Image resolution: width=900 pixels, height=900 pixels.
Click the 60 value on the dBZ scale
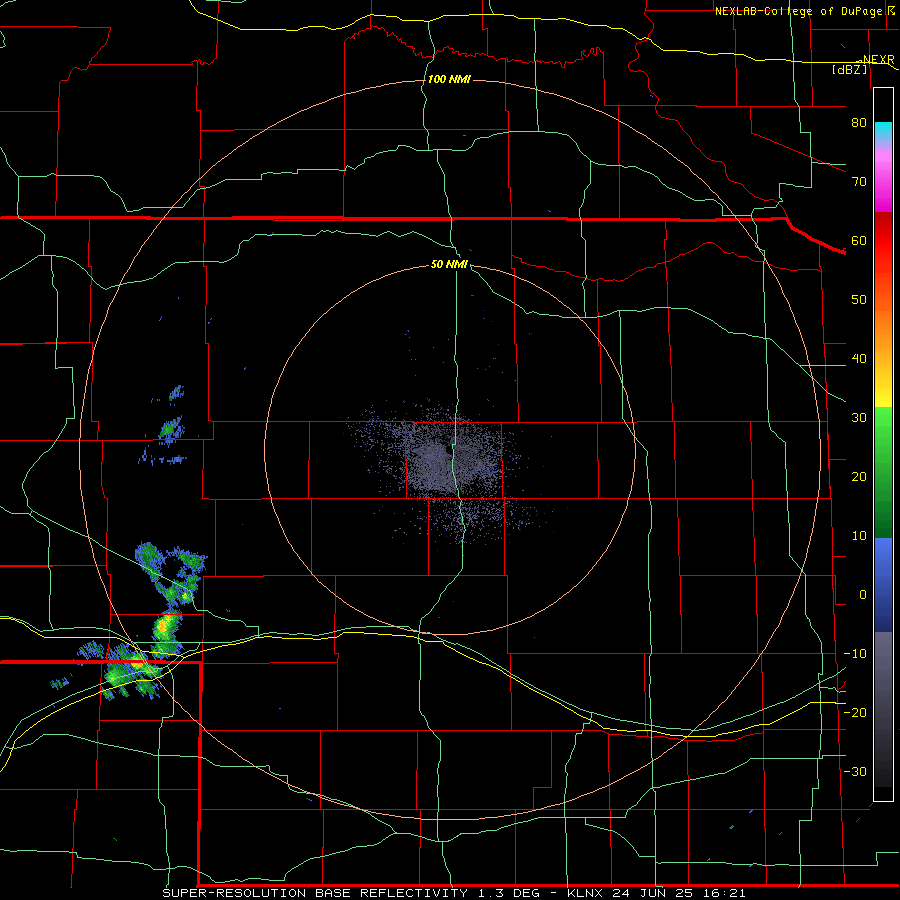[859, 240]
